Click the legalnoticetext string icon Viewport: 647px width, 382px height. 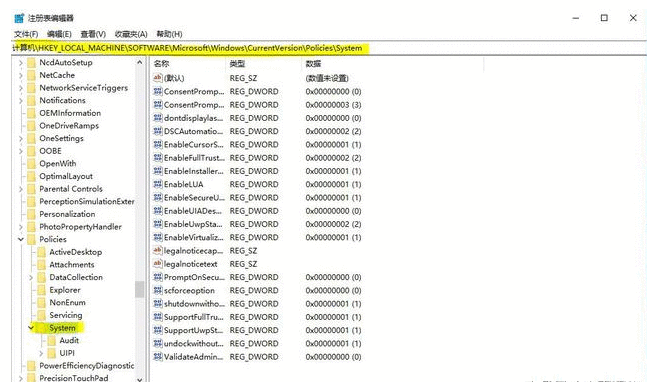(x=157, y=263)
